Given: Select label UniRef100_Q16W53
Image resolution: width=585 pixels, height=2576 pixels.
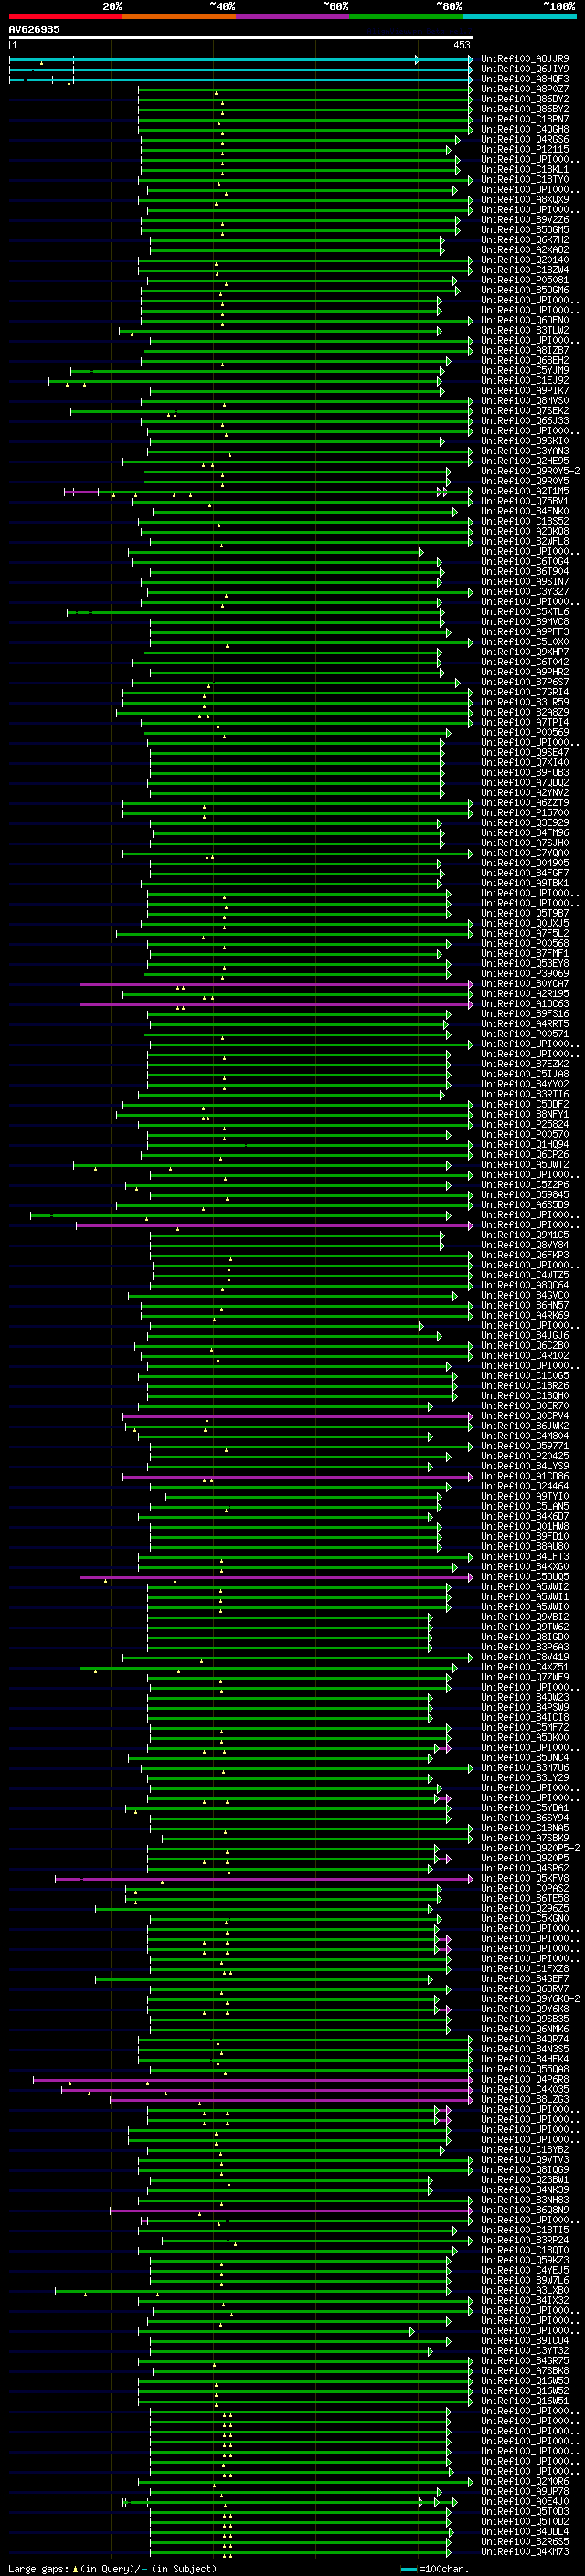Looking at the screenshot, I should coord(525,2380).
